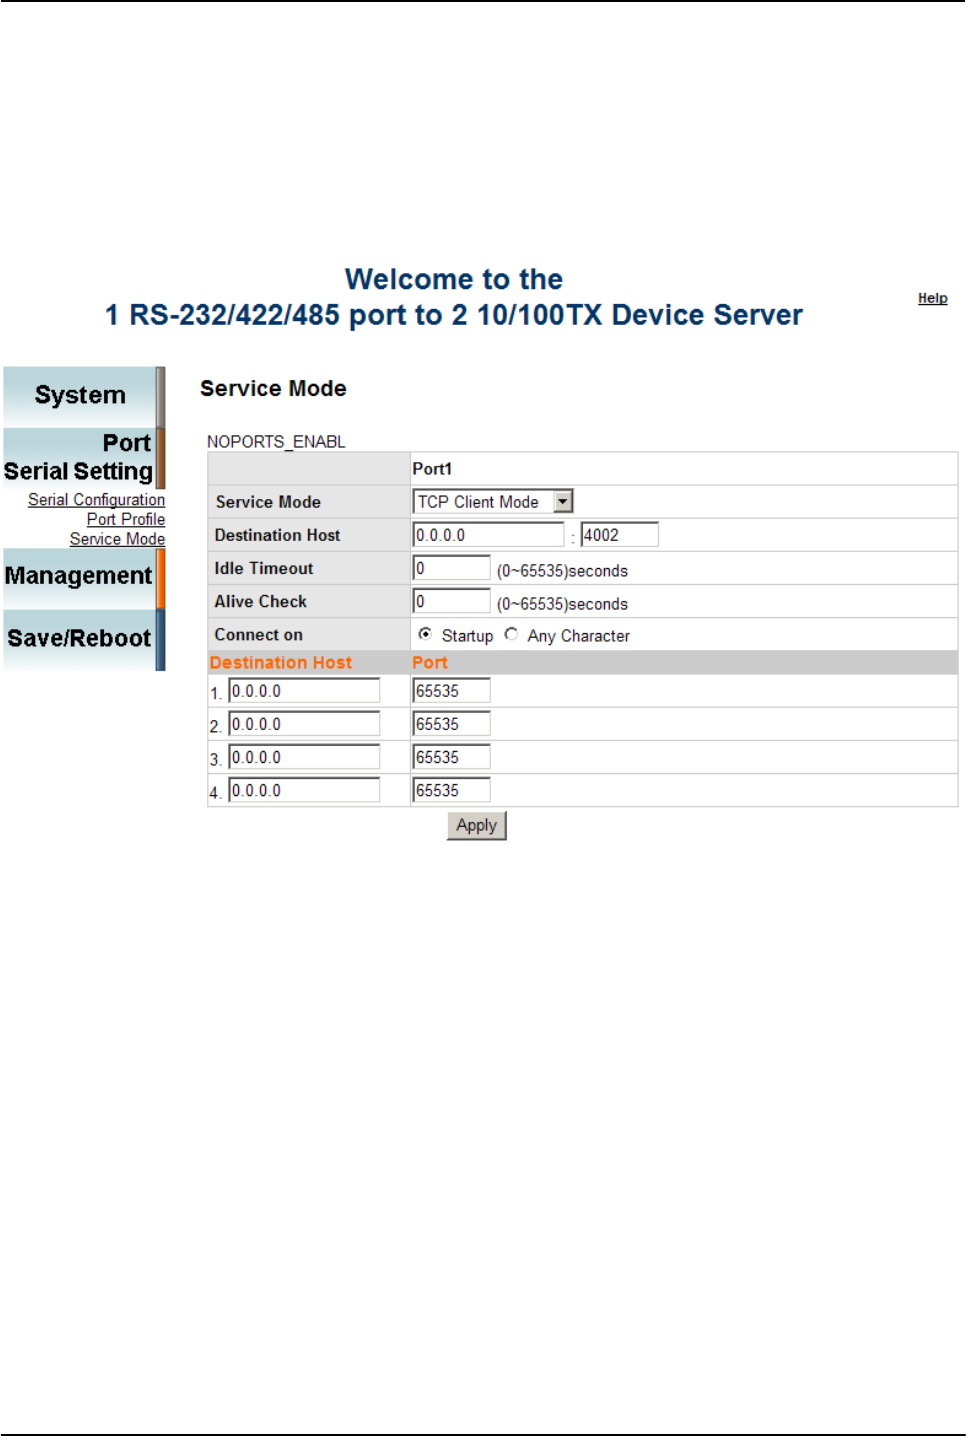Expand the TCP Client Mode dropdown
Viewport: 966px width, 1436px height.
pyautogui.click(x=493, y=502)
